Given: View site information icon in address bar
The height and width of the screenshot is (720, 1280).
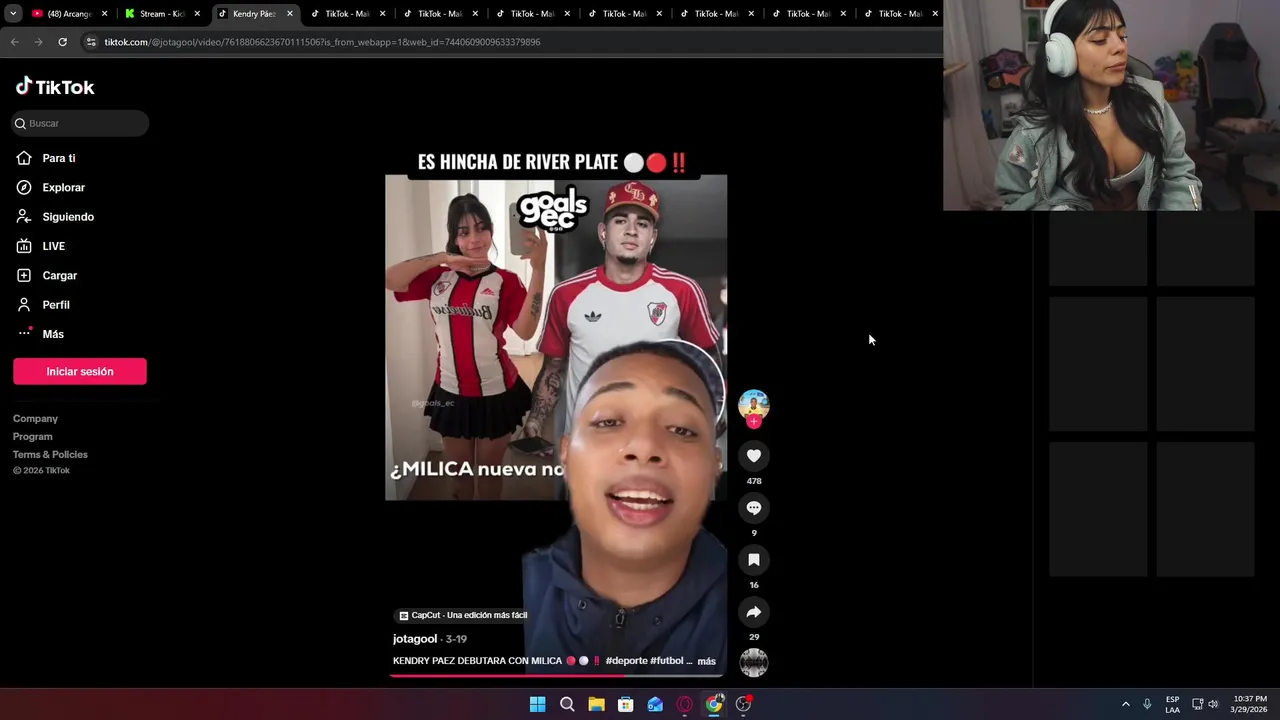Looking at the screenshot, I should click(x=91, y=42).
